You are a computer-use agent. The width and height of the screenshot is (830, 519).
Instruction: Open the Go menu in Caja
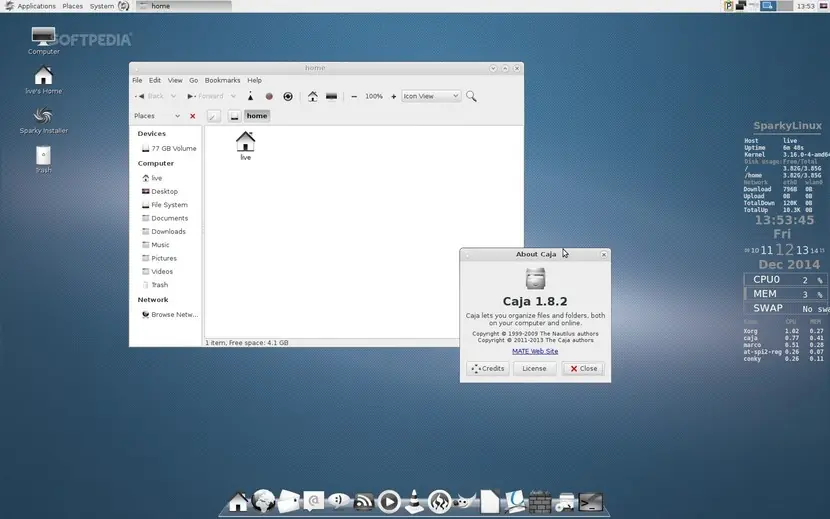194,80
